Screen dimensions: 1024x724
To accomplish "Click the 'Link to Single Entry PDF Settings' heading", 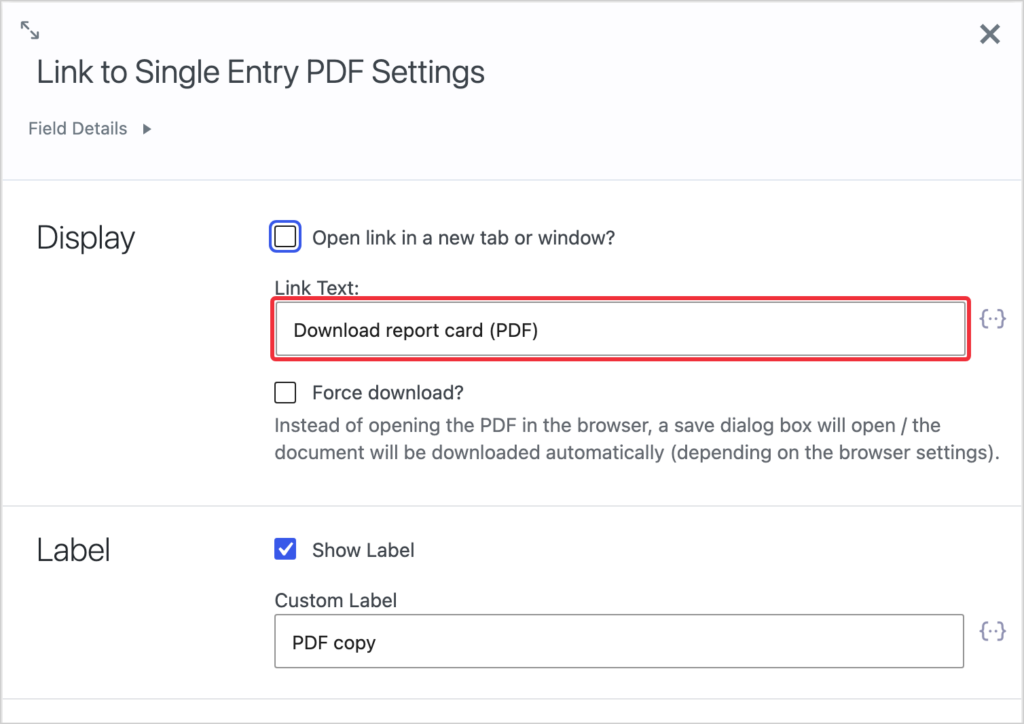I will pos(261,72).
